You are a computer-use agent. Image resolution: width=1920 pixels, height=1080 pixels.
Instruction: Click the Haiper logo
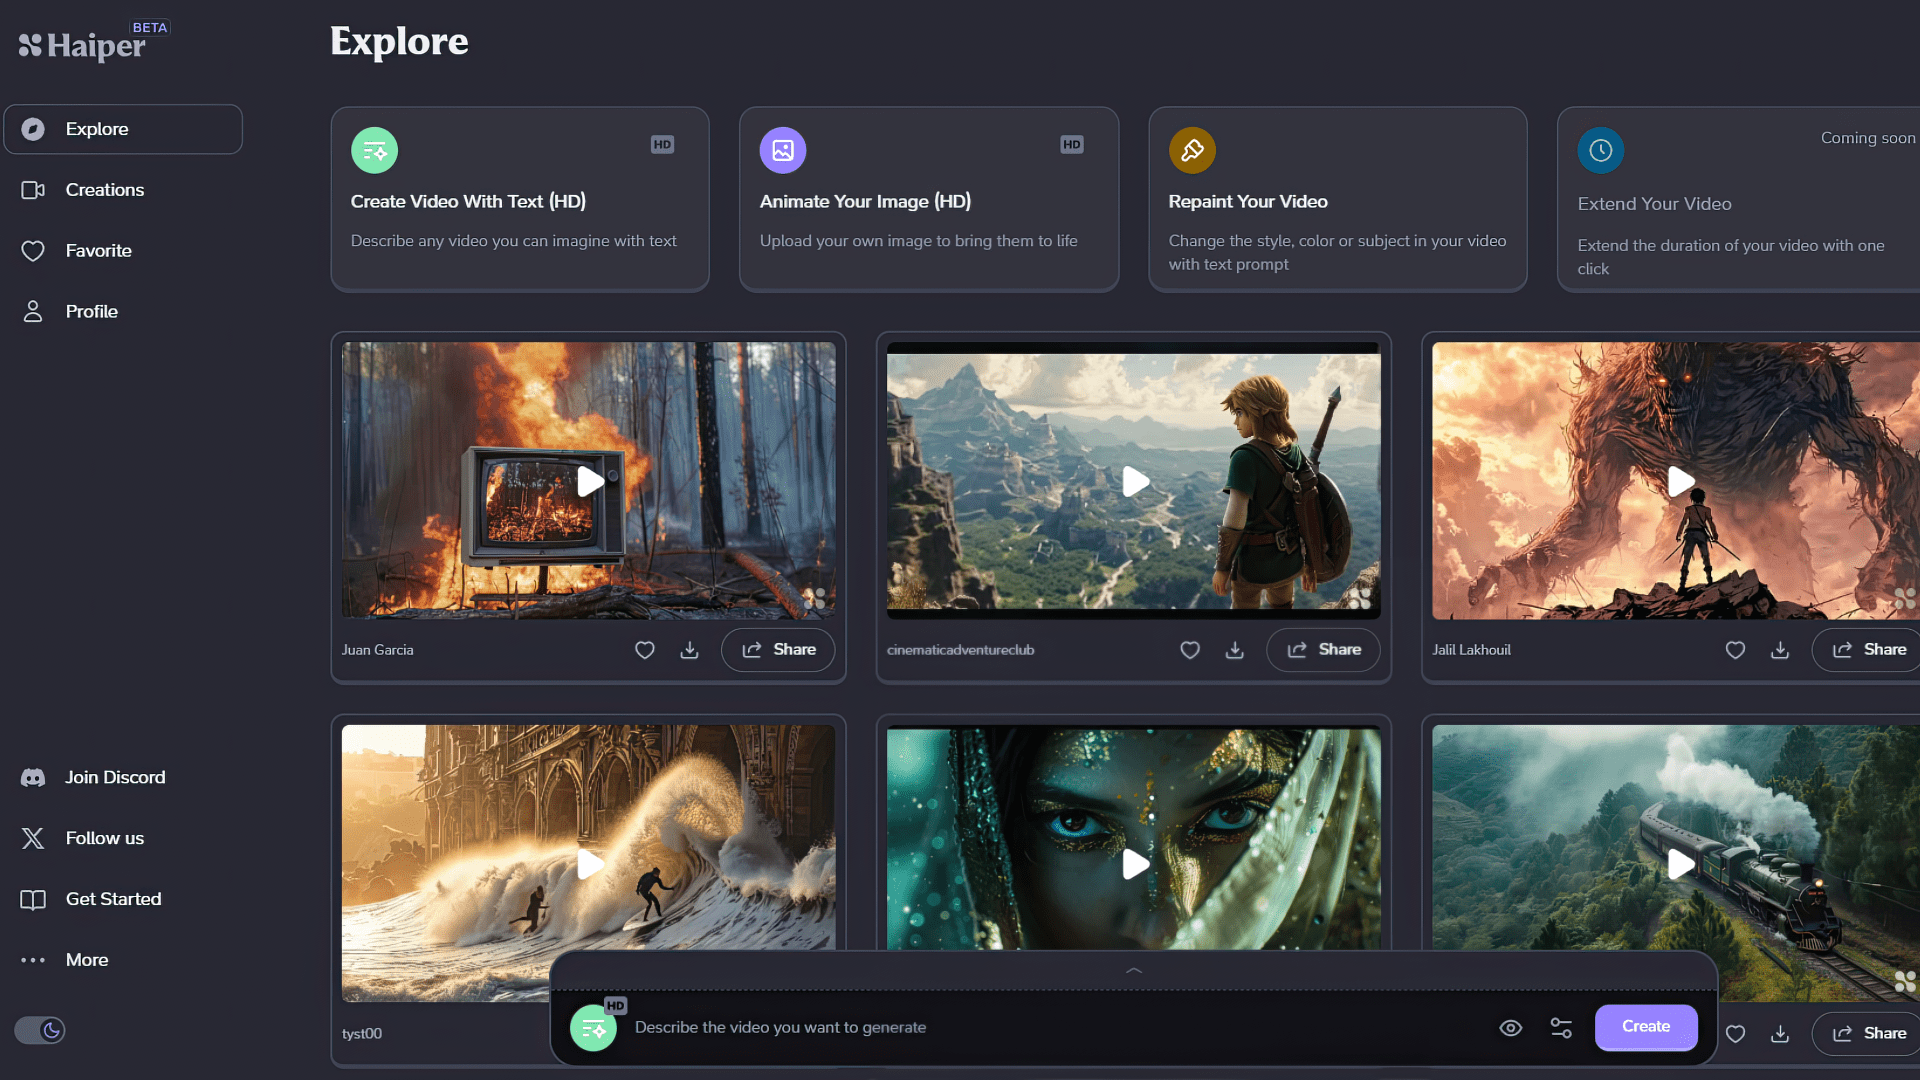[x=82, y=45]
